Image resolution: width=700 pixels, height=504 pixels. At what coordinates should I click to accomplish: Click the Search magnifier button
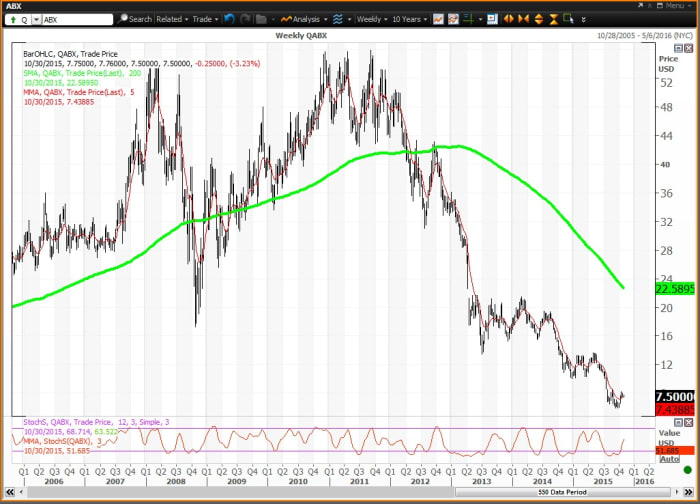pyautogui.click(x=135, y=19)
